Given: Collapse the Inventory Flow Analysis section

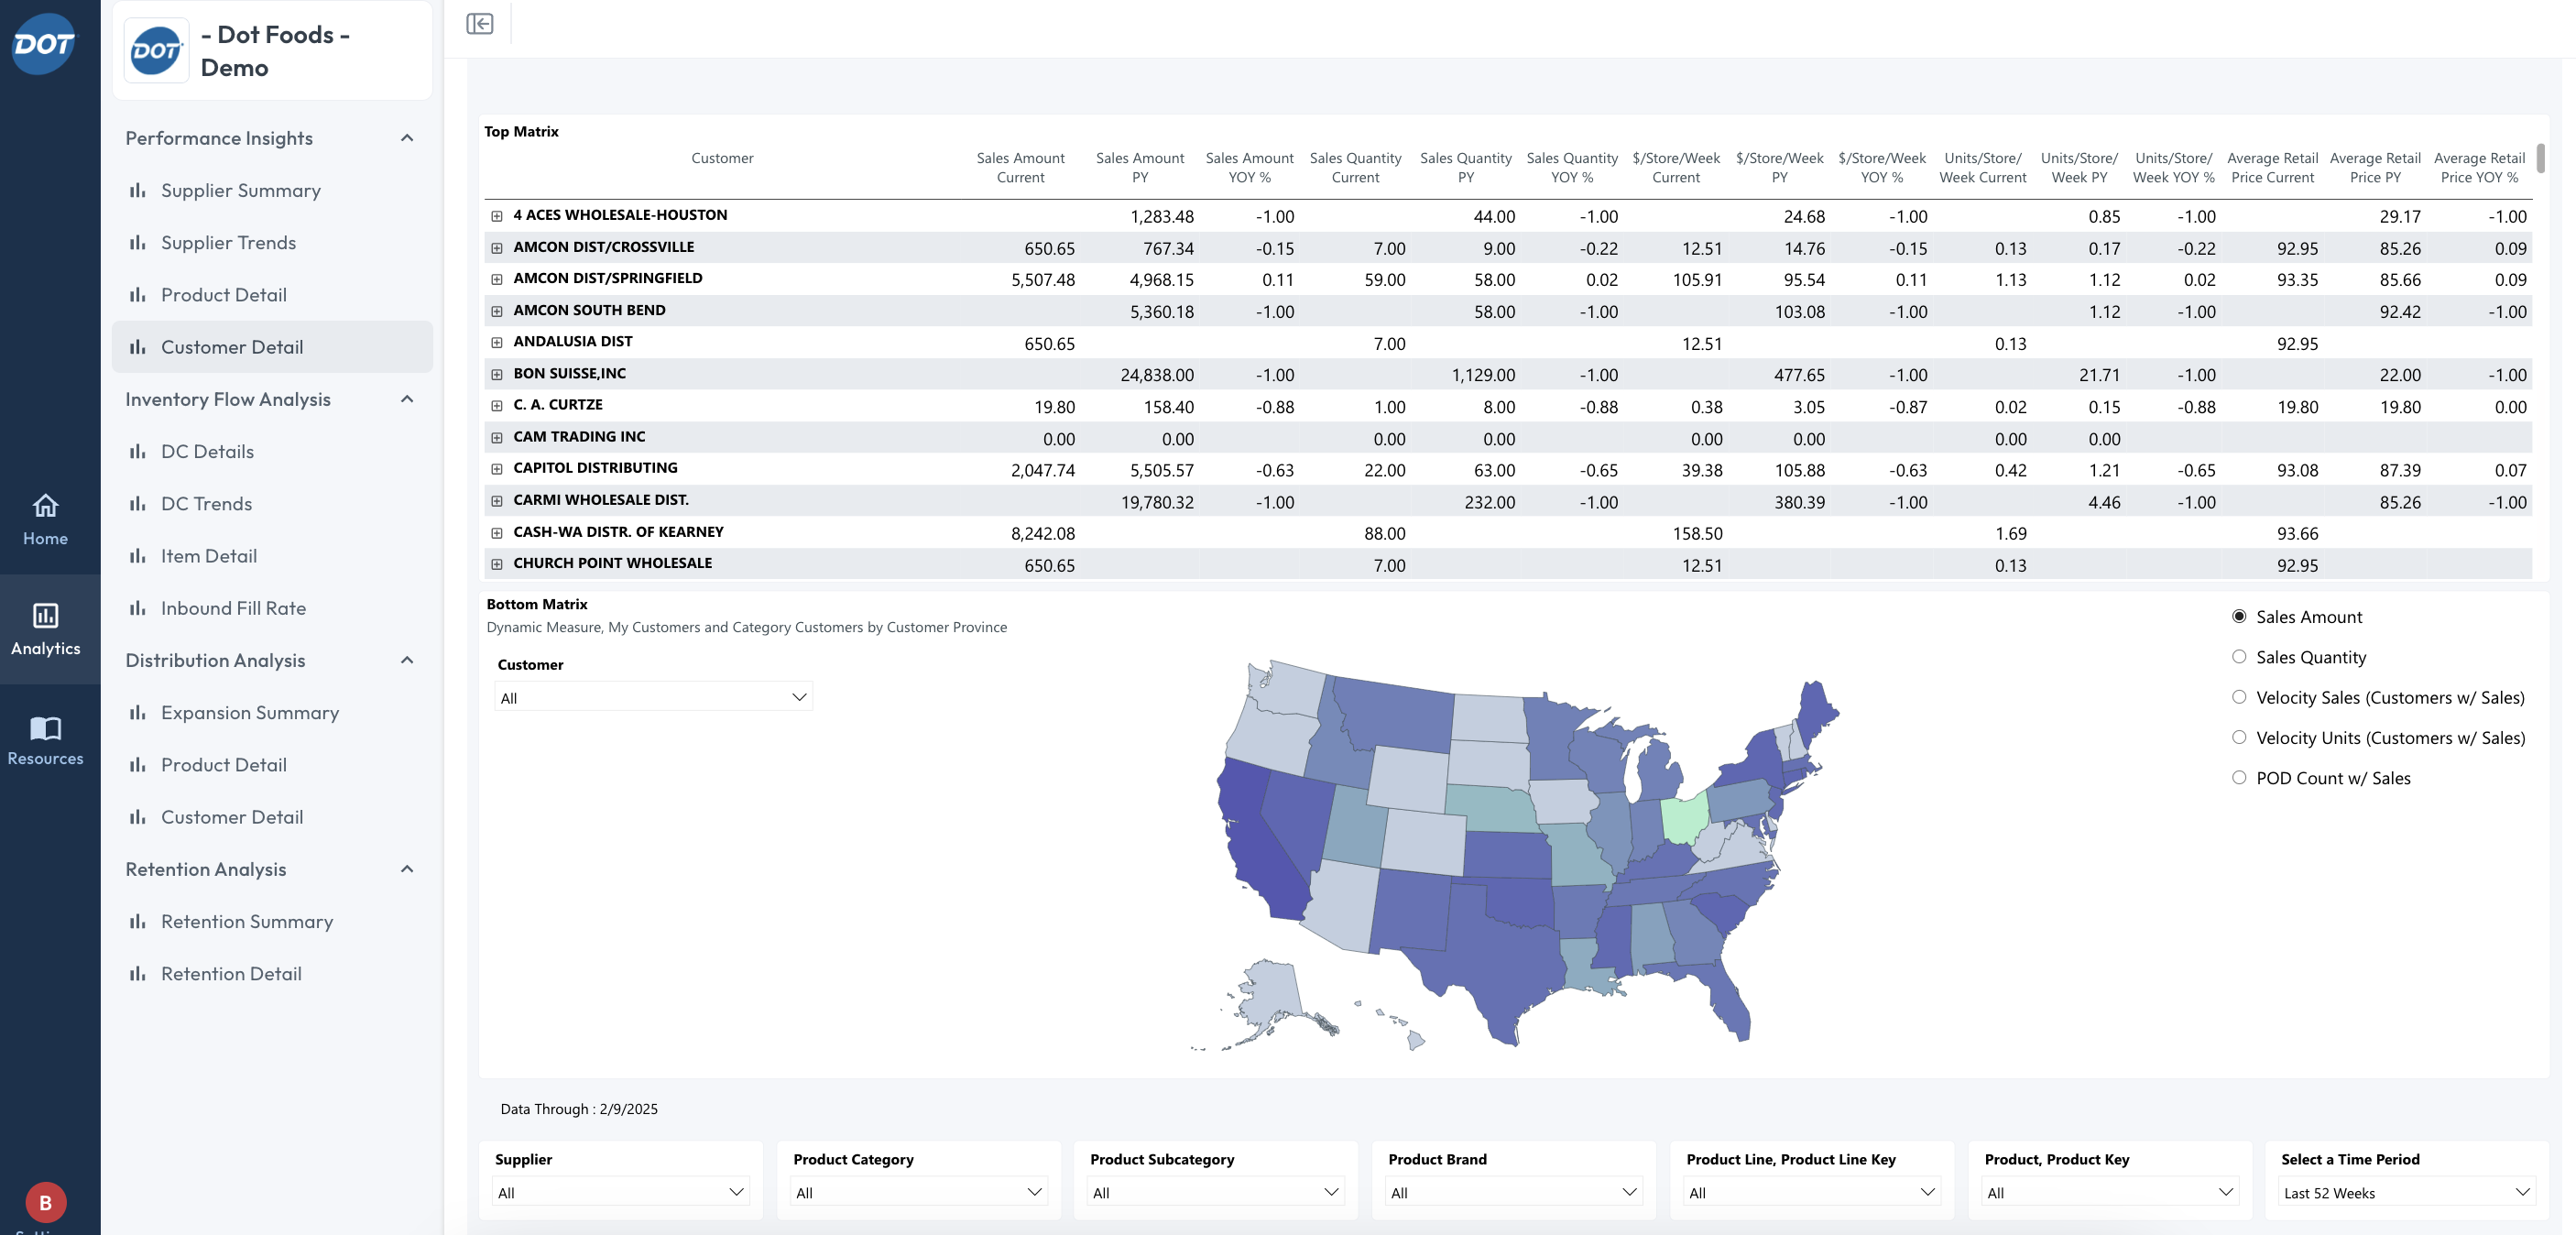Looking at the screenshot, I should click(x=407, y=399).
